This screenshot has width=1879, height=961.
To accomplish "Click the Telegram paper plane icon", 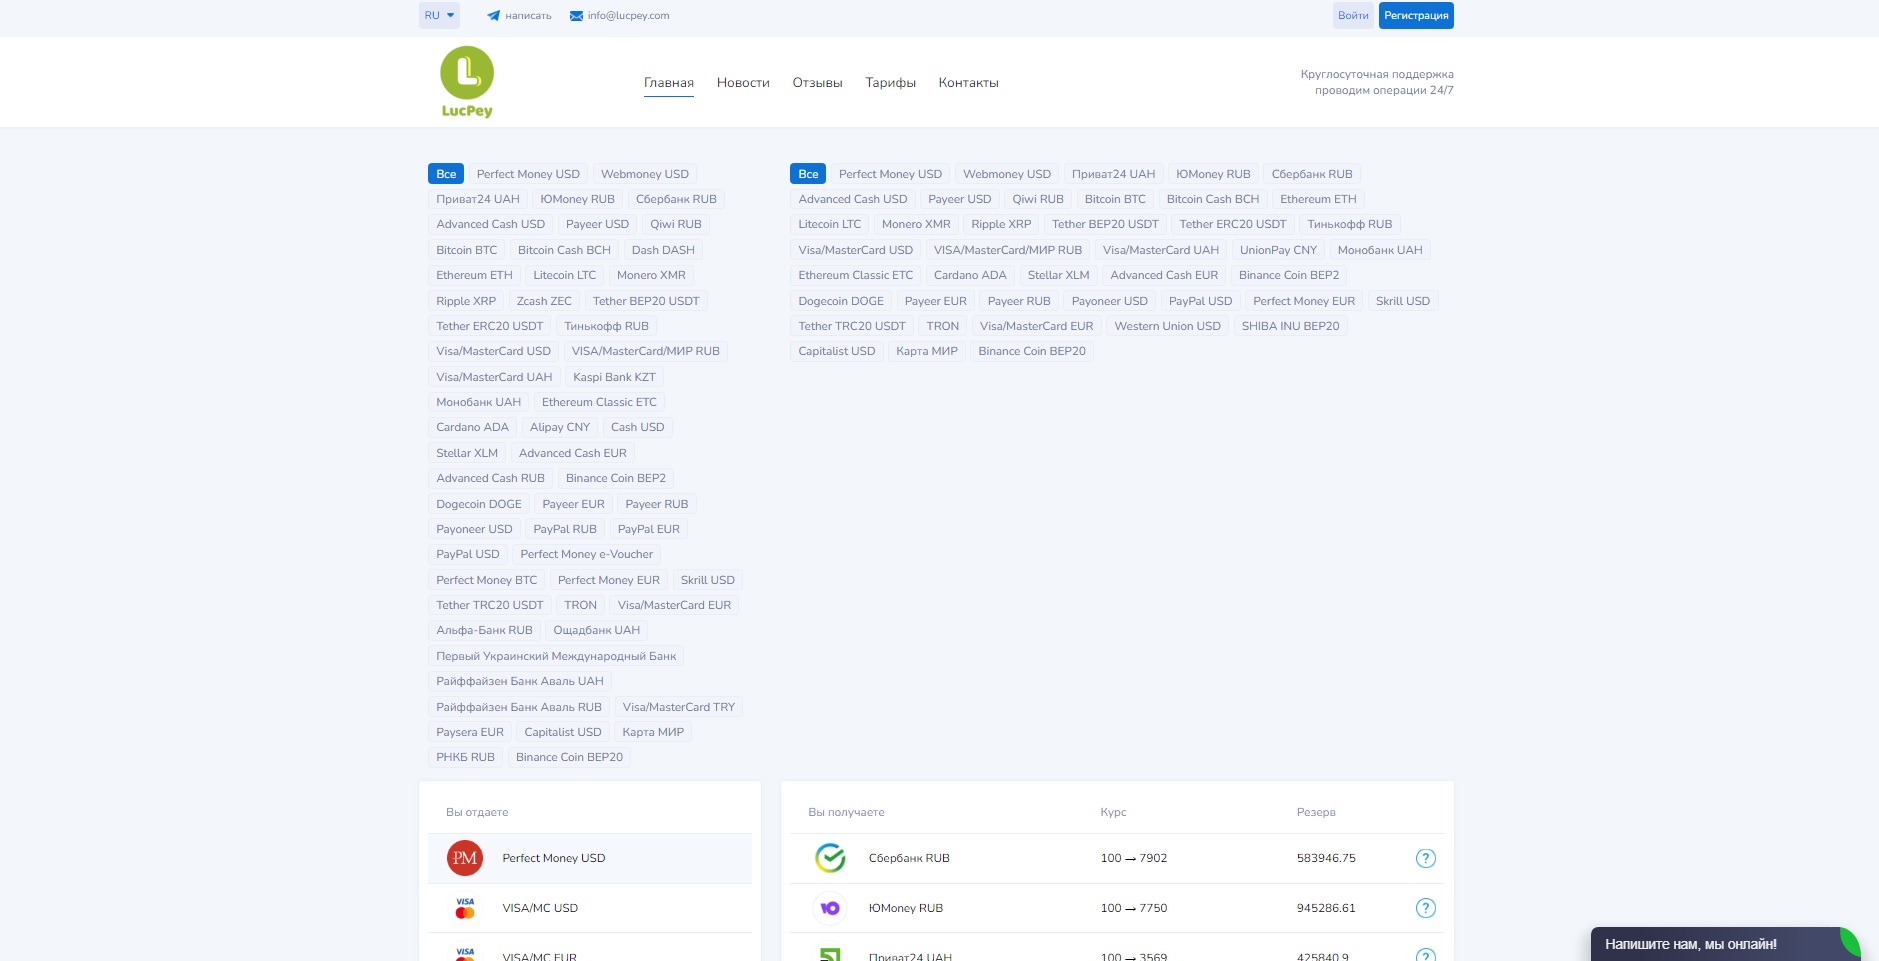I will tap(493, 16).
